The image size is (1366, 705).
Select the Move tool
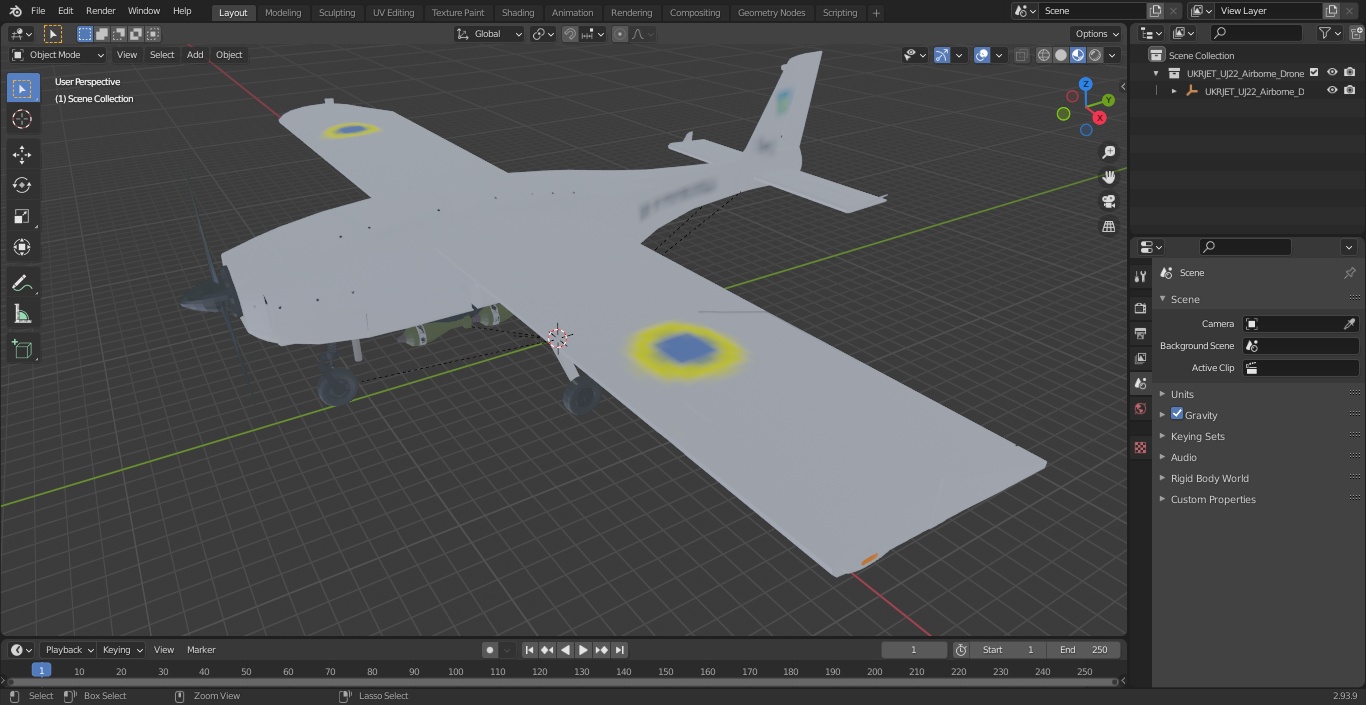click(x=22, y=154)
